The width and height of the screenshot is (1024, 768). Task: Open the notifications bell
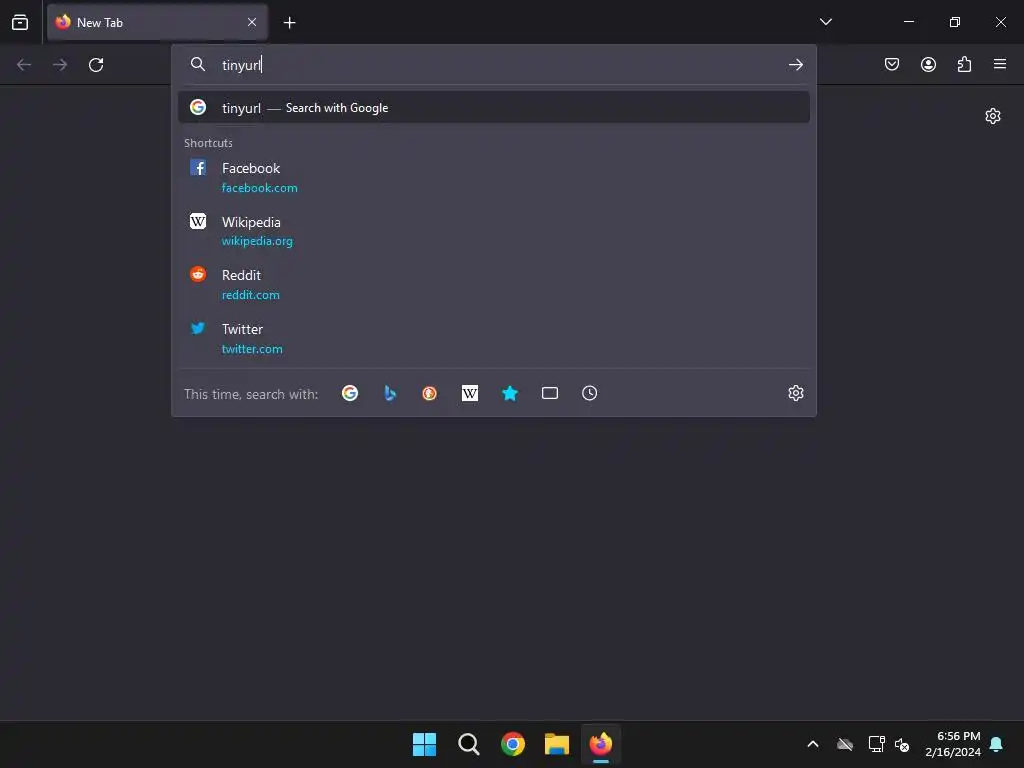pos(997,744)
